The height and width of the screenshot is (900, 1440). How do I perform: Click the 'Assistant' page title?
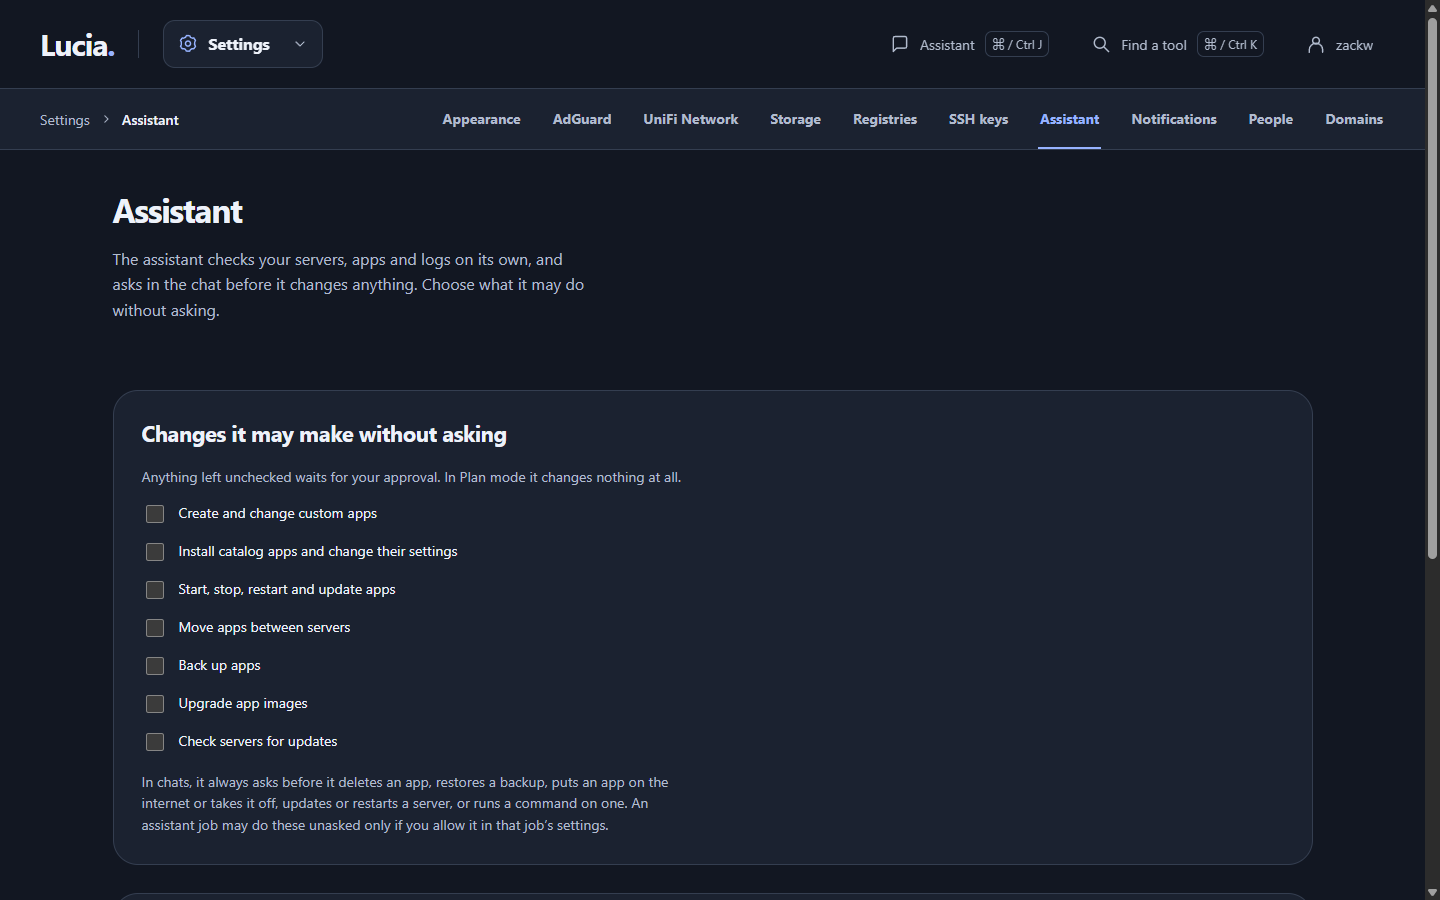click(177, 211)
